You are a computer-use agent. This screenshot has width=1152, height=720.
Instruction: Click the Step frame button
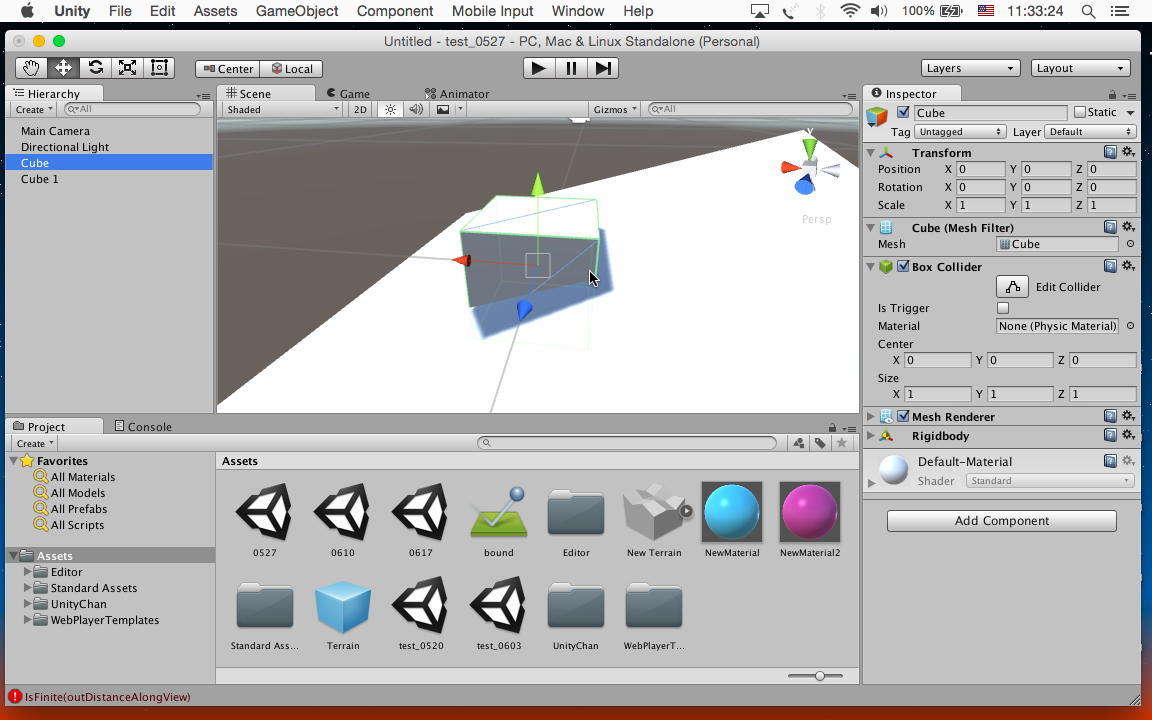coord(602,68)
